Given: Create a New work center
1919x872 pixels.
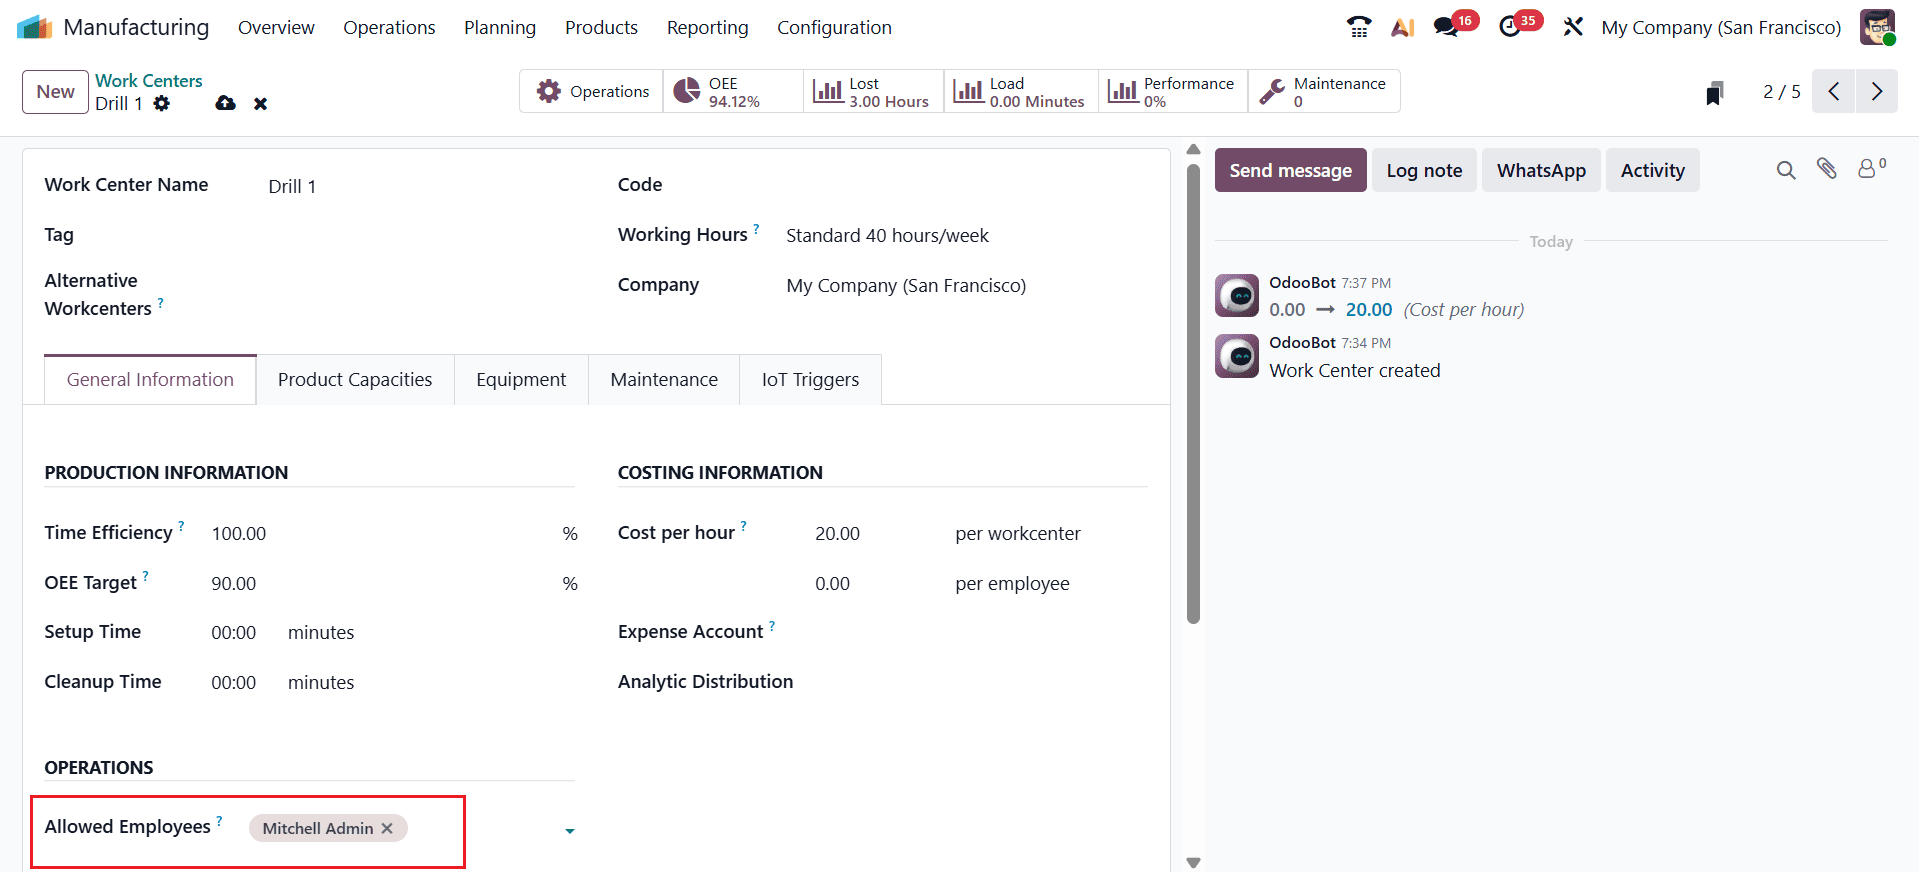Looking at the screenshot, I should 55,92.
